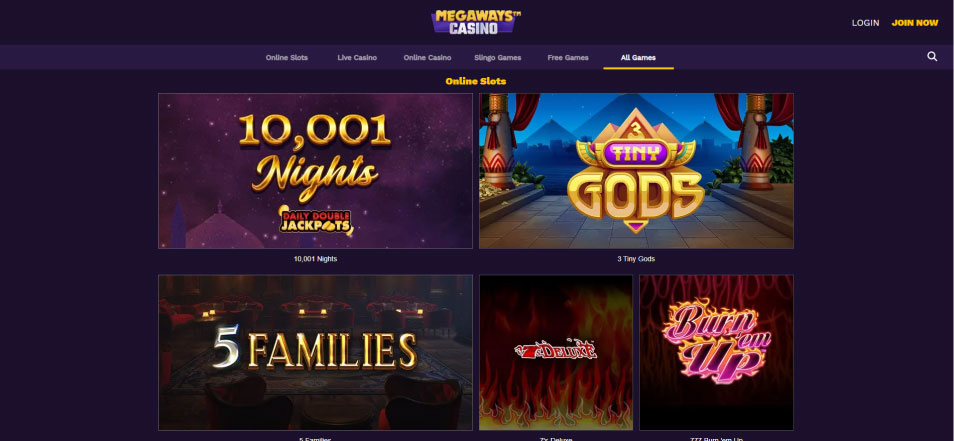Open the Free Games tab
The height and width of the screenshot is (441, 954).
click(568, 58)
